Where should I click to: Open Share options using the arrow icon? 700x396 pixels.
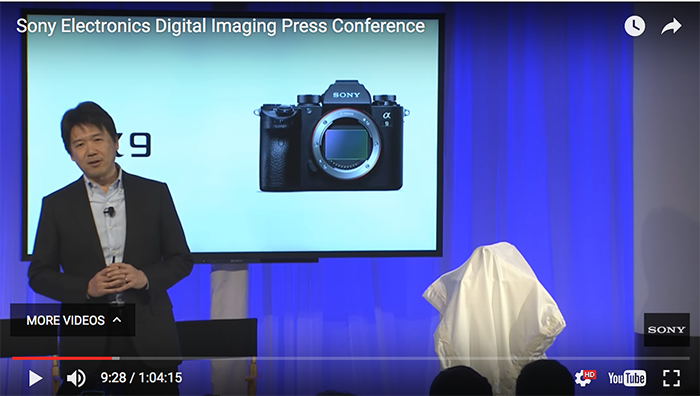click(671, 26)
